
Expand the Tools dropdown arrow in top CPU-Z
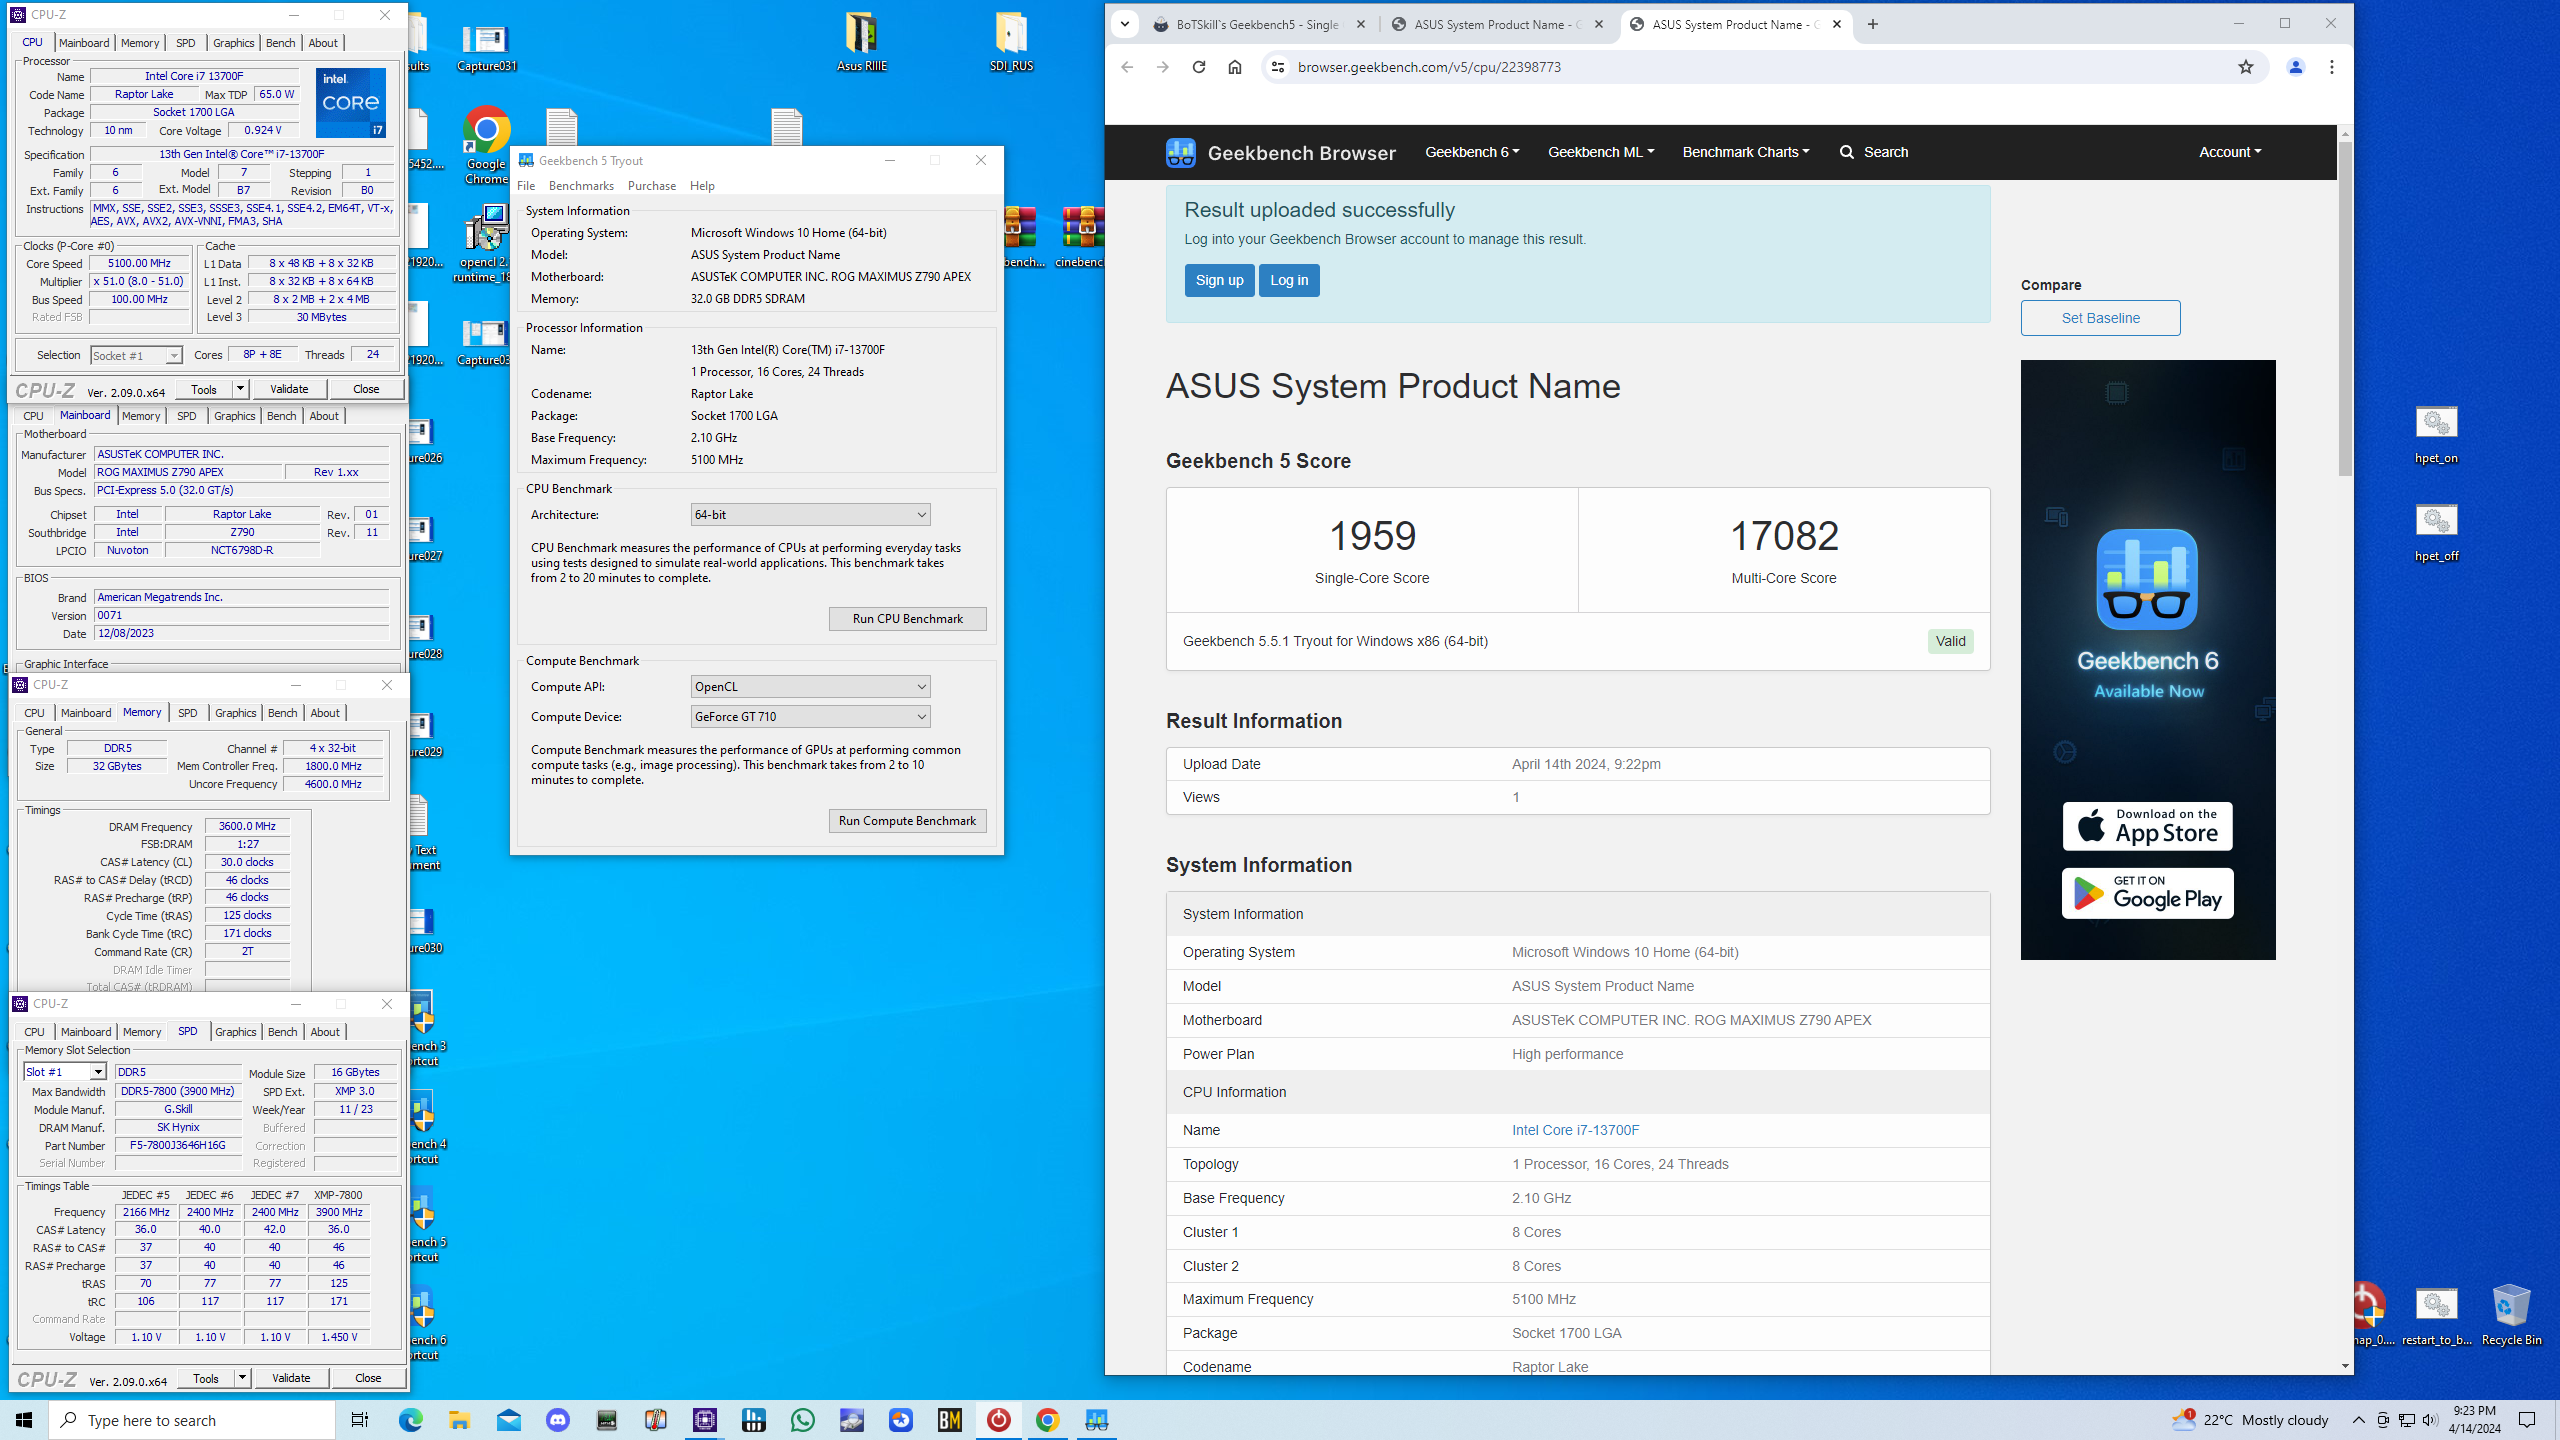[240, 389]
